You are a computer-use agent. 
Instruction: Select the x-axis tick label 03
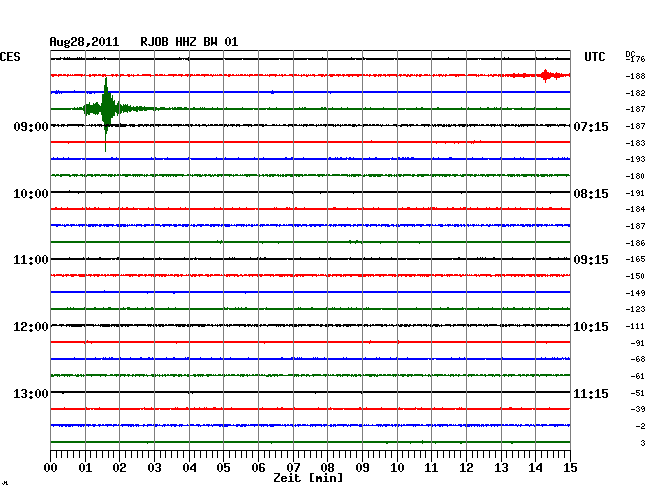[154, 468]
